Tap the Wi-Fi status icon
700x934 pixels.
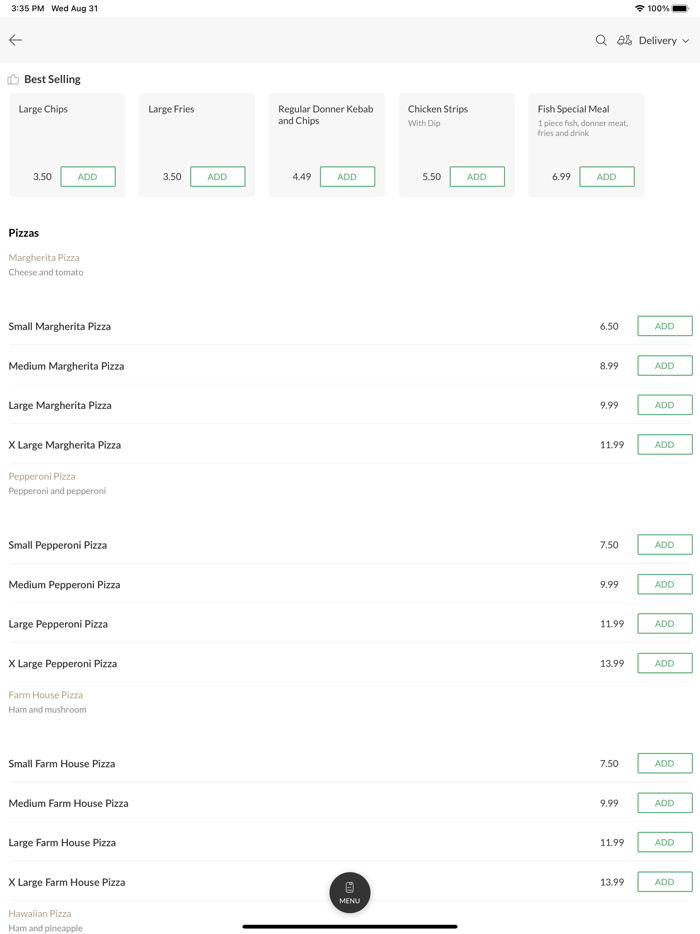tap(639, 8)
